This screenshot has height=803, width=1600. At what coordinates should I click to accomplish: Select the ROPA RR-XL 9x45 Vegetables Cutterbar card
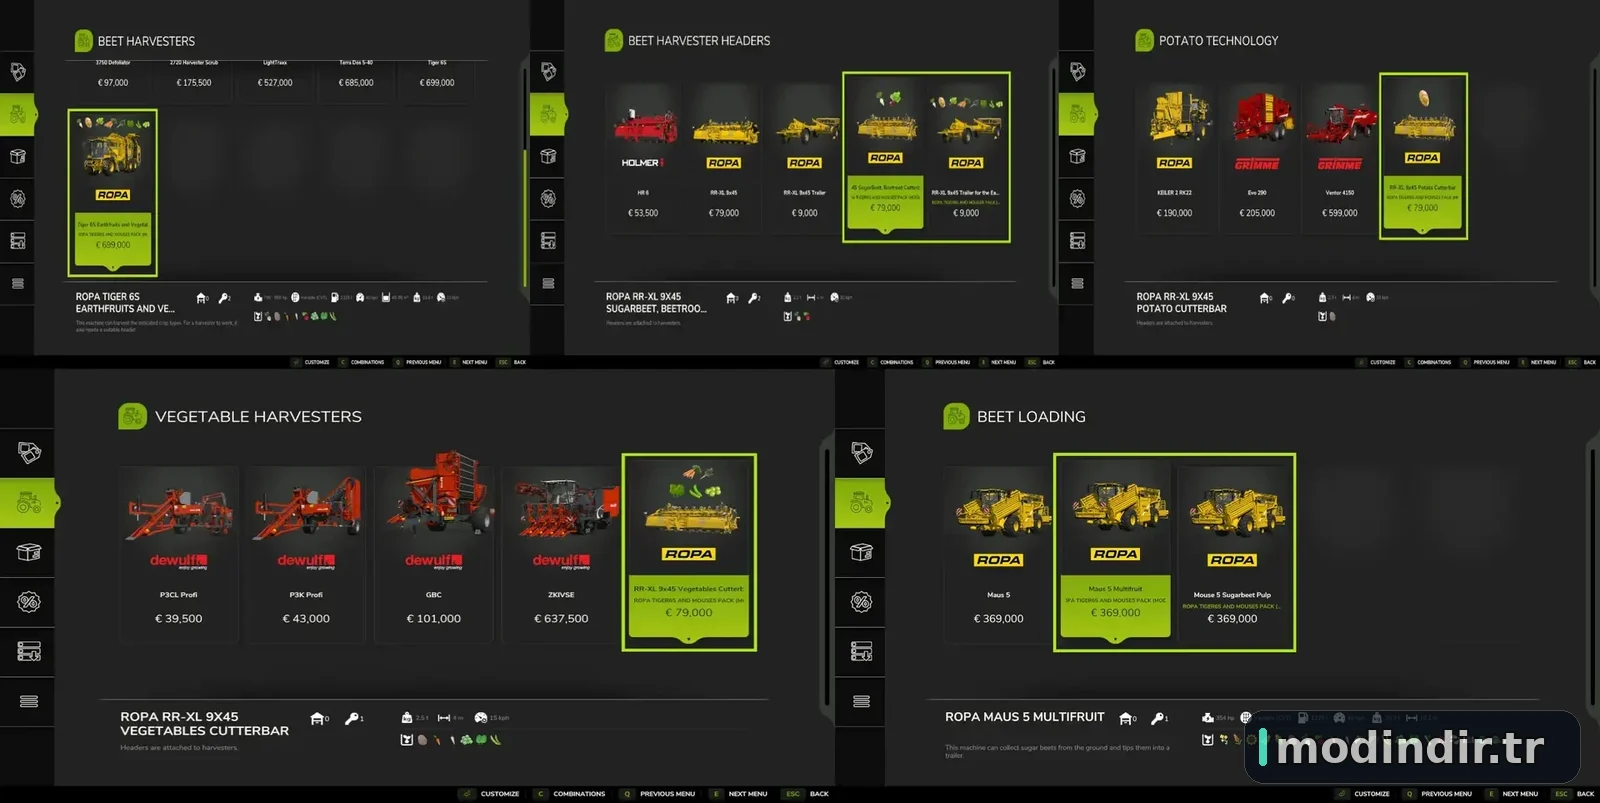689,552
